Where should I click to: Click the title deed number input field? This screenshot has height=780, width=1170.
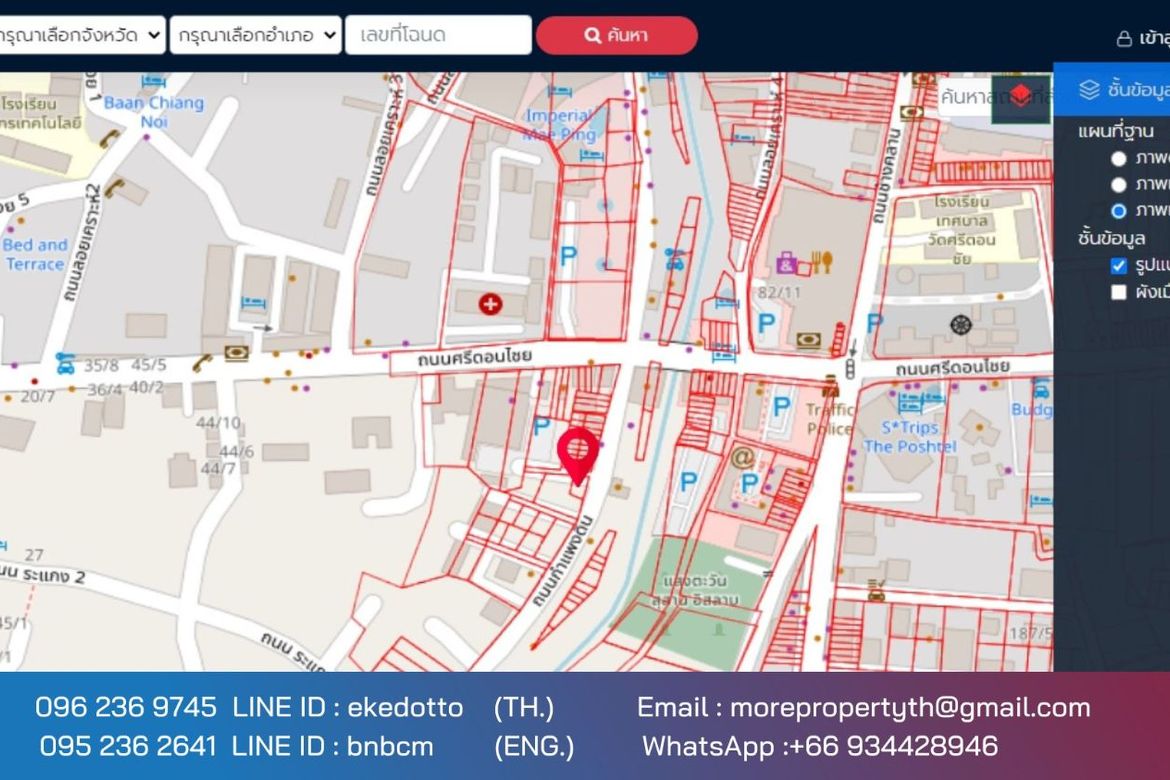click(438, 35)
